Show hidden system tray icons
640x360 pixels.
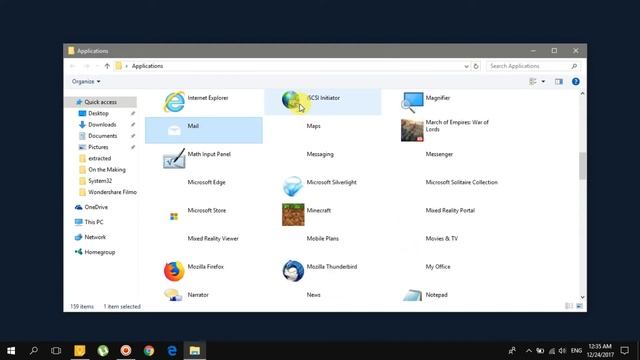coord(529,351)
